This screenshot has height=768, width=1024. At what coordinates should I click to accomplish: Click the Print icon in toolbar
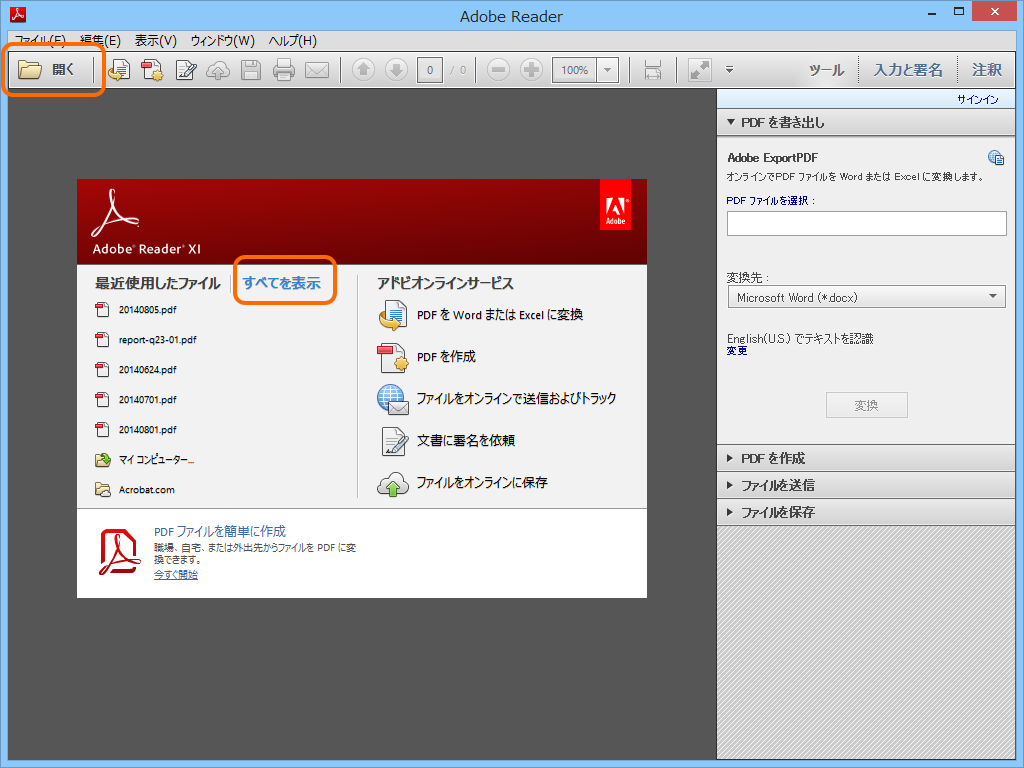pyautogui.click(x=283, y=70)
